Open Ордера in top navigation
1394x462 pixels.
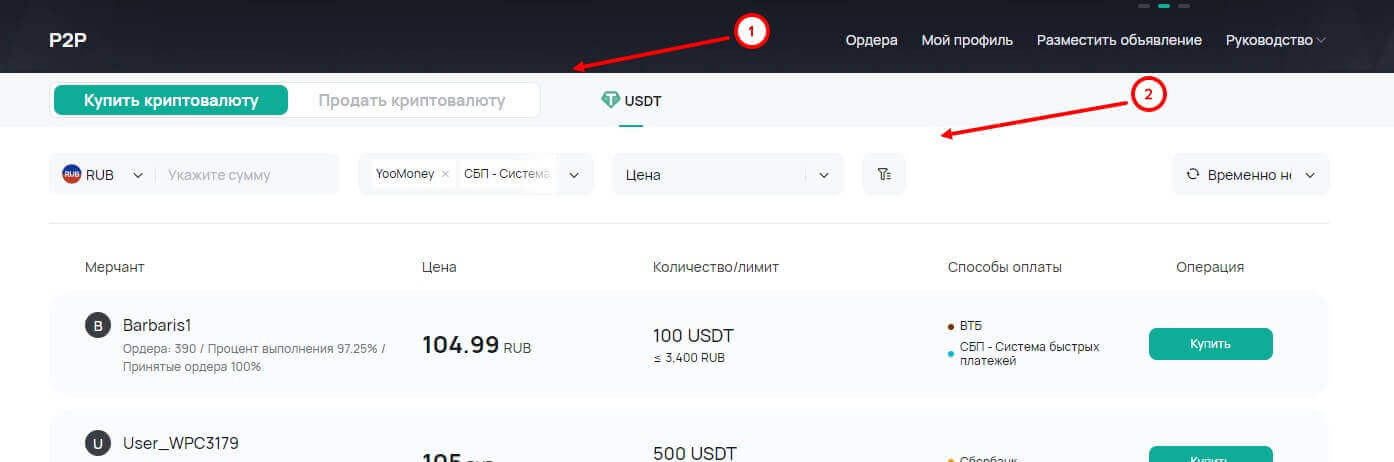[x=871, y=40]
